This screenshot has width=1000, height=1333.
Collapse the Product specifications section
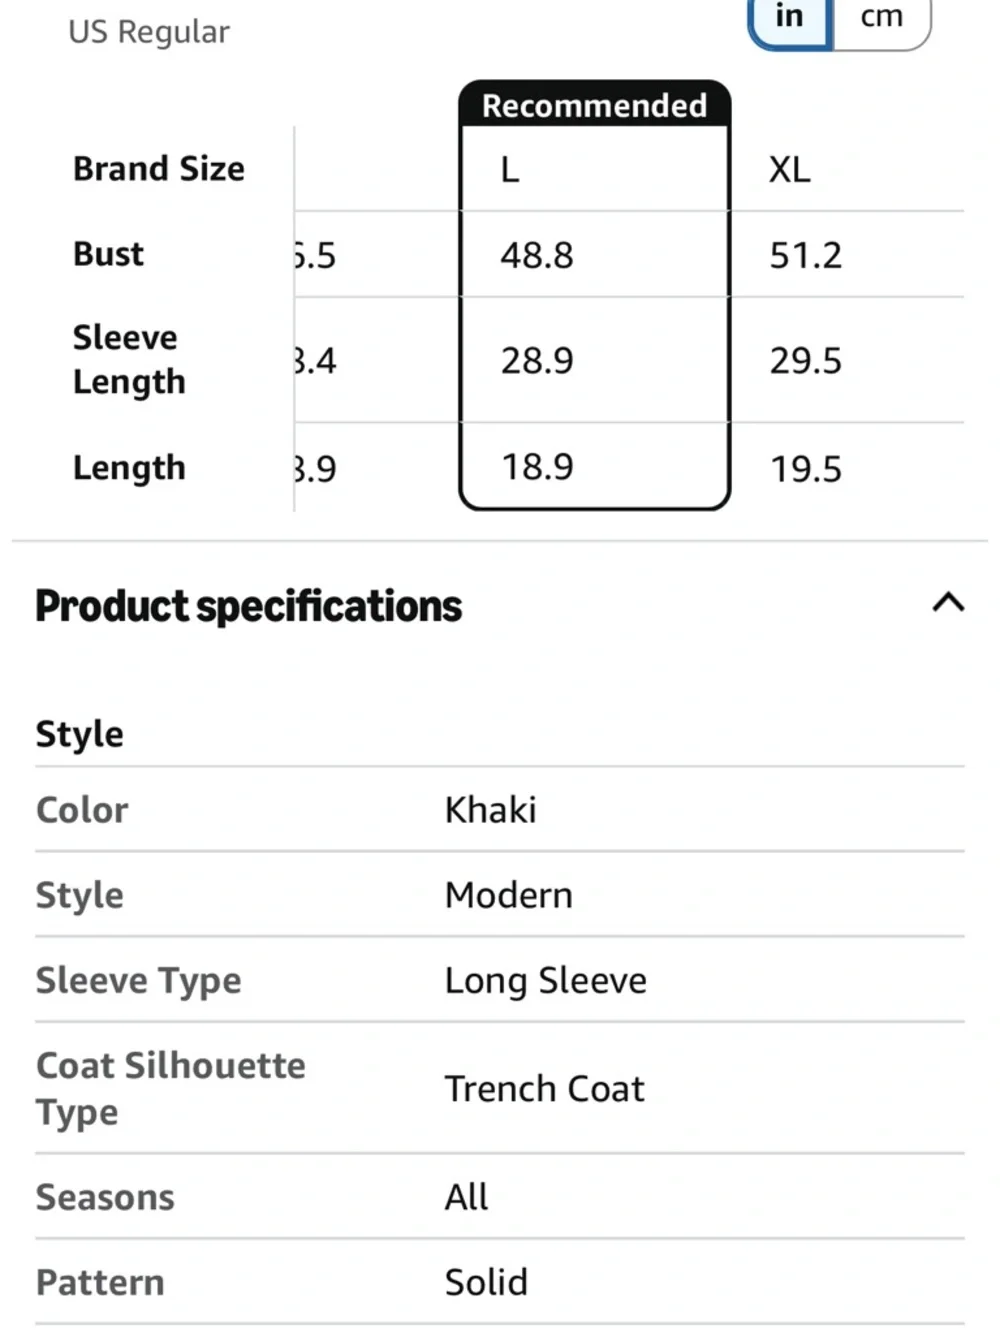tap(948, 603)
